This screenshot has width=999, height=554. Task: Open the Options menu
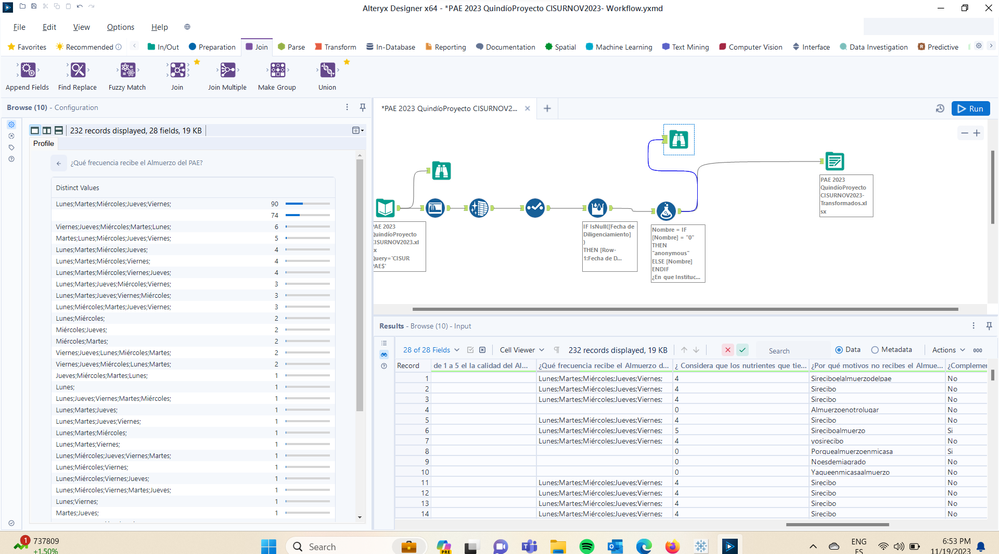[x=120, y=27]
